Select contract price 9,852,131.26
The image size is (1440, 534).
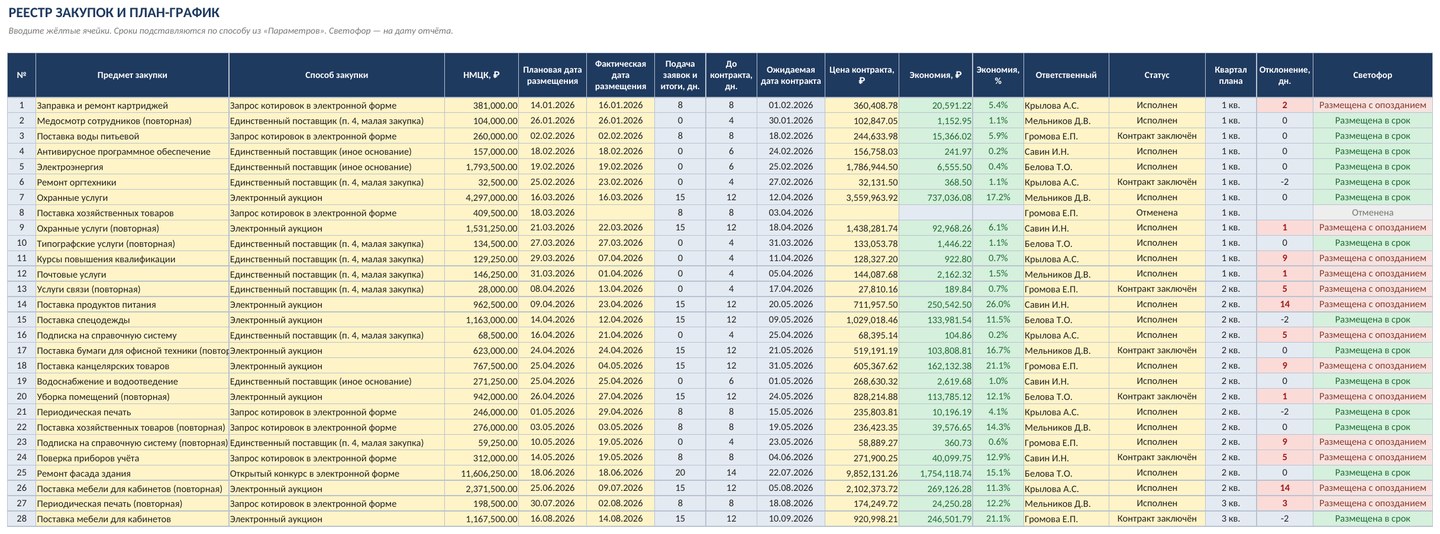864,472
